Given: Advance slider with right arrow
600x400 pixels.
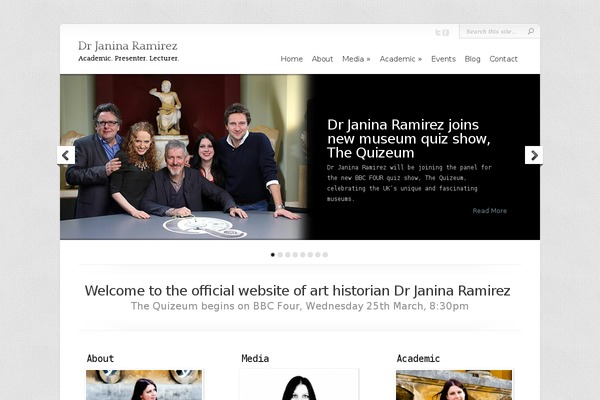Looking at the screenshot, I should tap(533, 155).
